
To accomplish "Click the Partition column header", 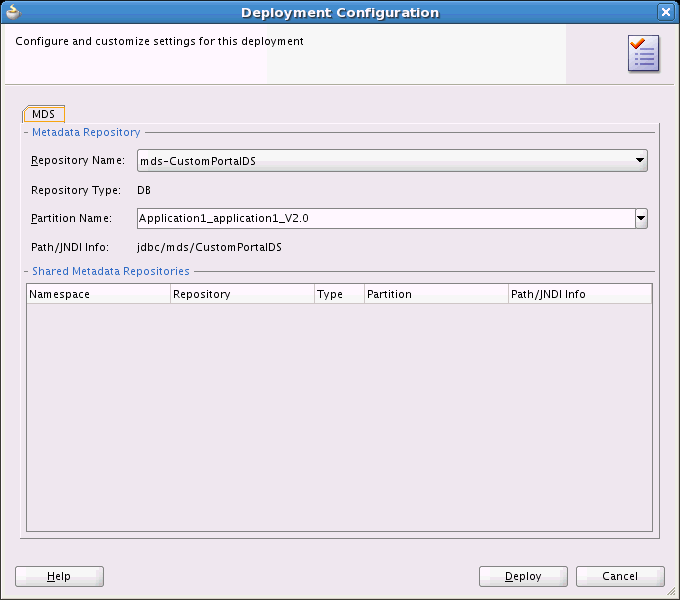I will click(x=436, y=294).
